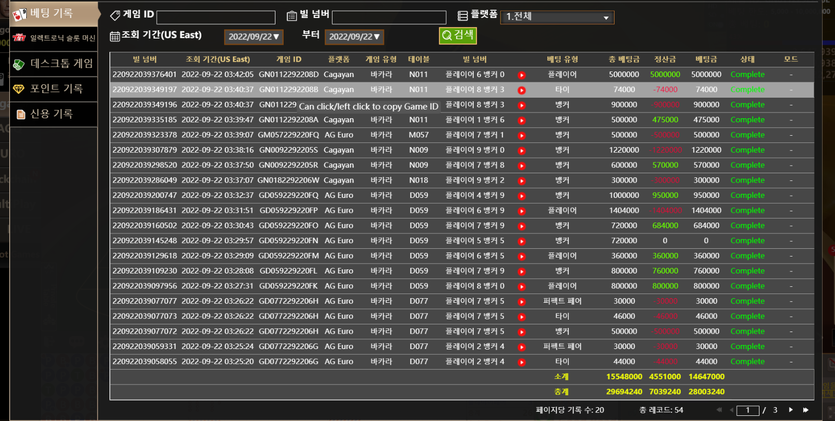Viewport: 835px width, 421px height.
Task: Play video replay for bill 22092039077072
Action: (521, 332)
